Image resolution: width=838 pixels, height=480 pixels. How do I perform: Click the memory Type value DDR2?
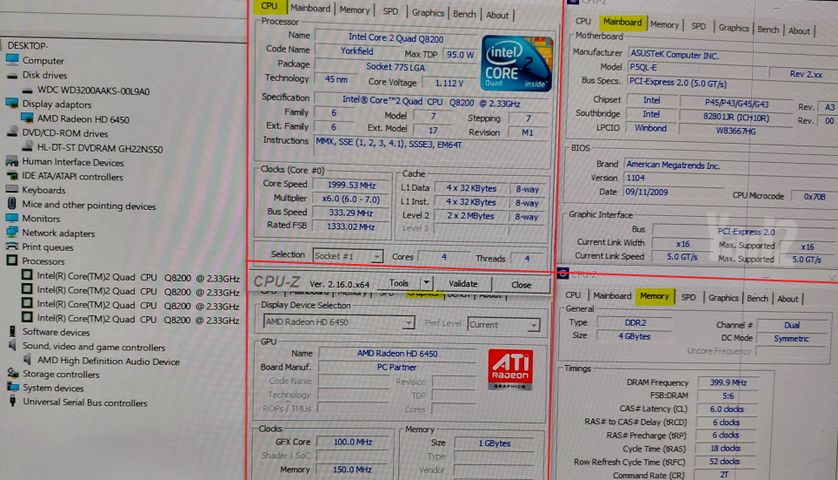(x=635, y=323)
